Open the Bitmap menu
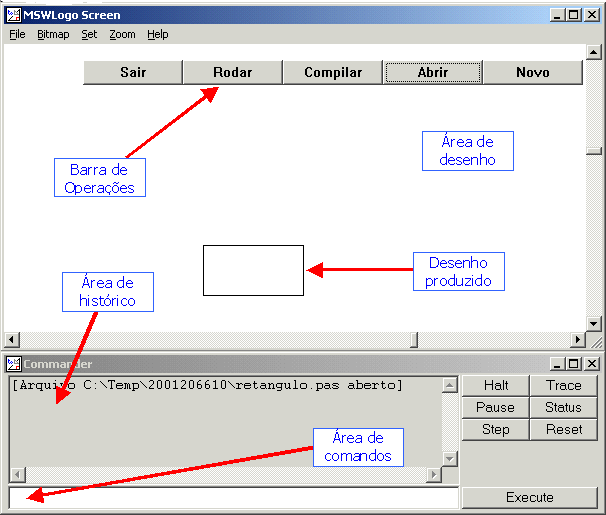 click(x=53, y=34)
